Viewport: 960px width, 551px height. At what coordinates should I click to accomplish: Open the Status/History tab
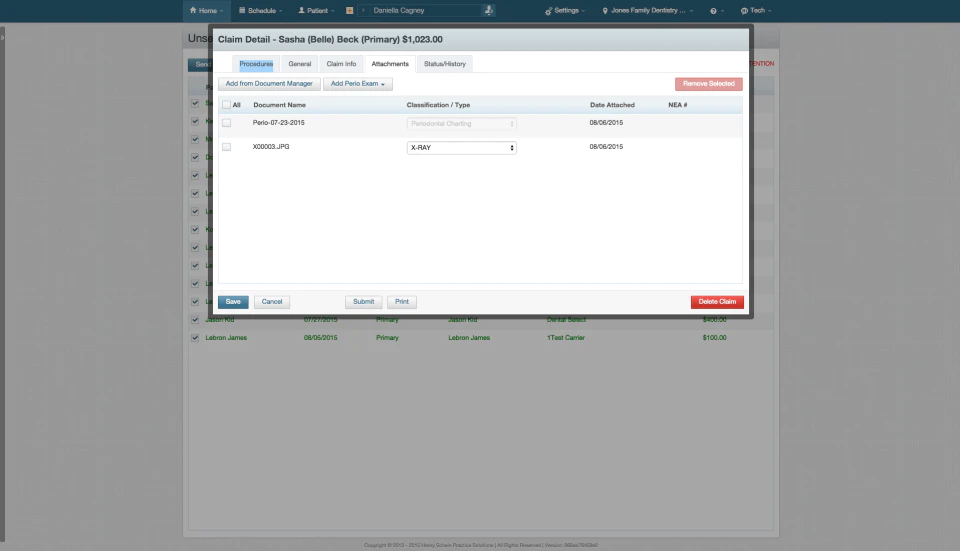point(445,64)
